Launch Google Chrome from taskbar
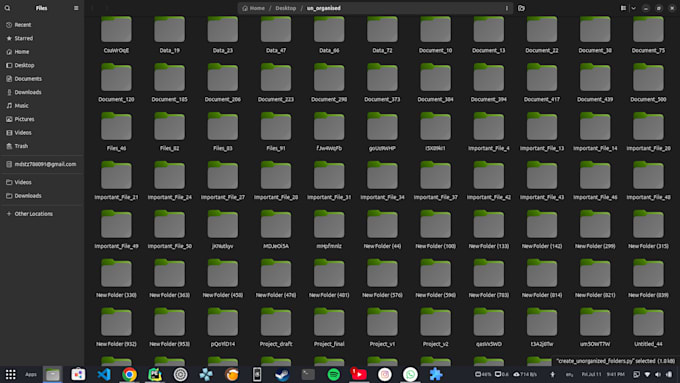The width and height of the screenshot is (680, 383). click(x=129, y=374)
